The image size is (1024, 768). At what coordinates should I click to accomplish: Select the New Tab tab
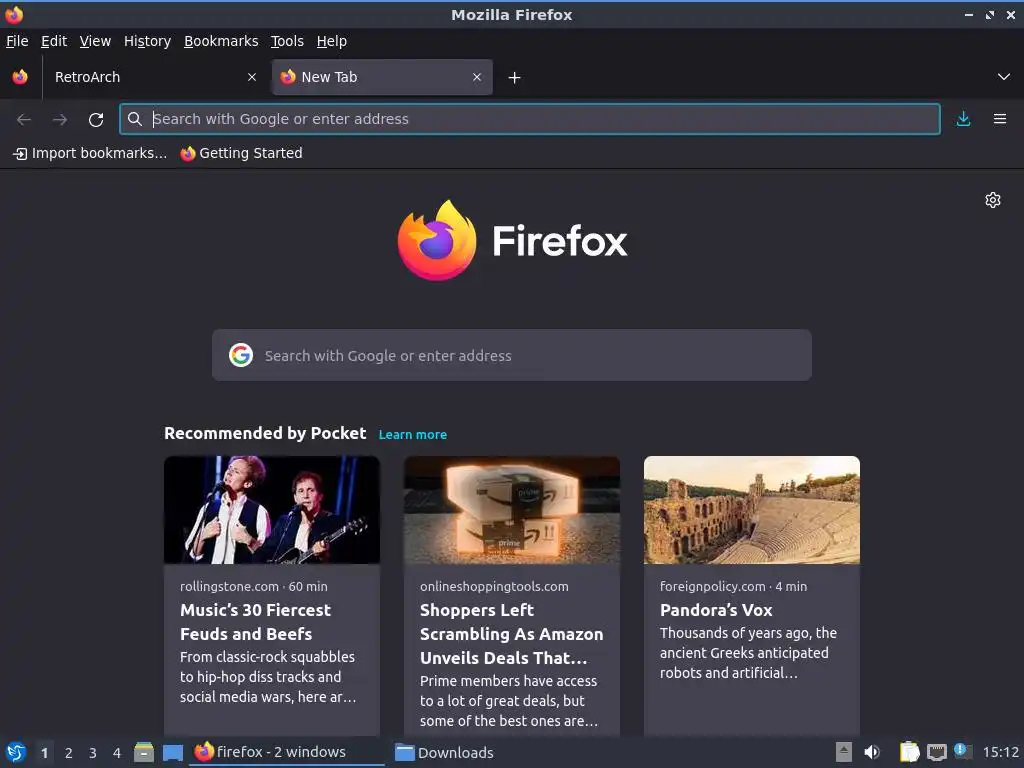(x=382, y=77)
